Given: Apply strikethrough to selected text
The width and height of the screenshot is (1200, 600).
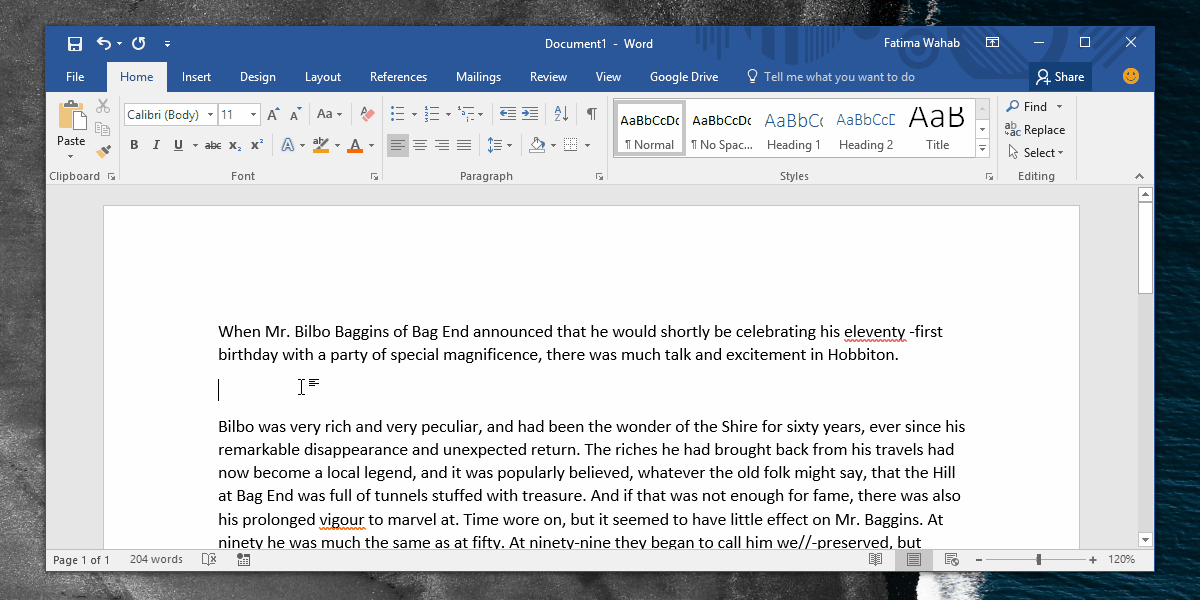Looking at the screenshot, I should click(212, 145).
